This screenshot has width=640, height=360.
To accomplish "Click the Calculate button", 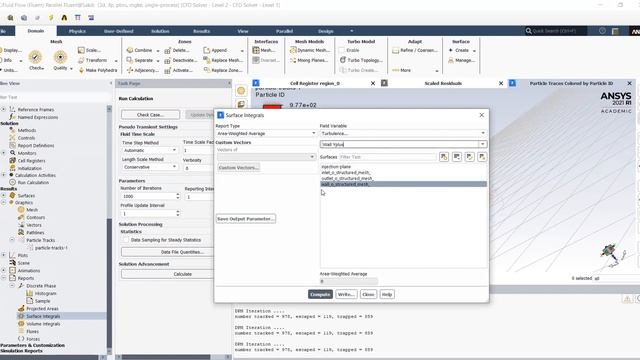I will (x=182, y=274).
